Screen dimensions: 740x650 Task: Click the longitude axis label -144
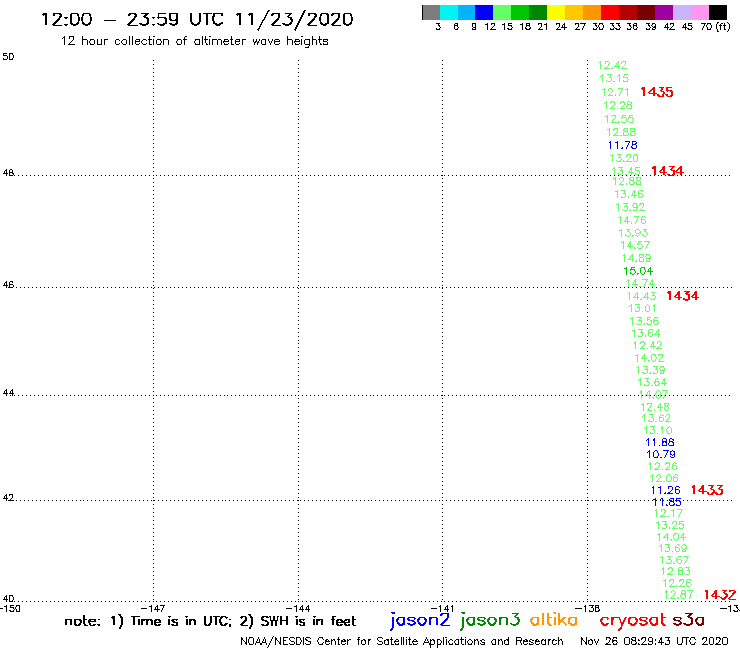[298, 608]
